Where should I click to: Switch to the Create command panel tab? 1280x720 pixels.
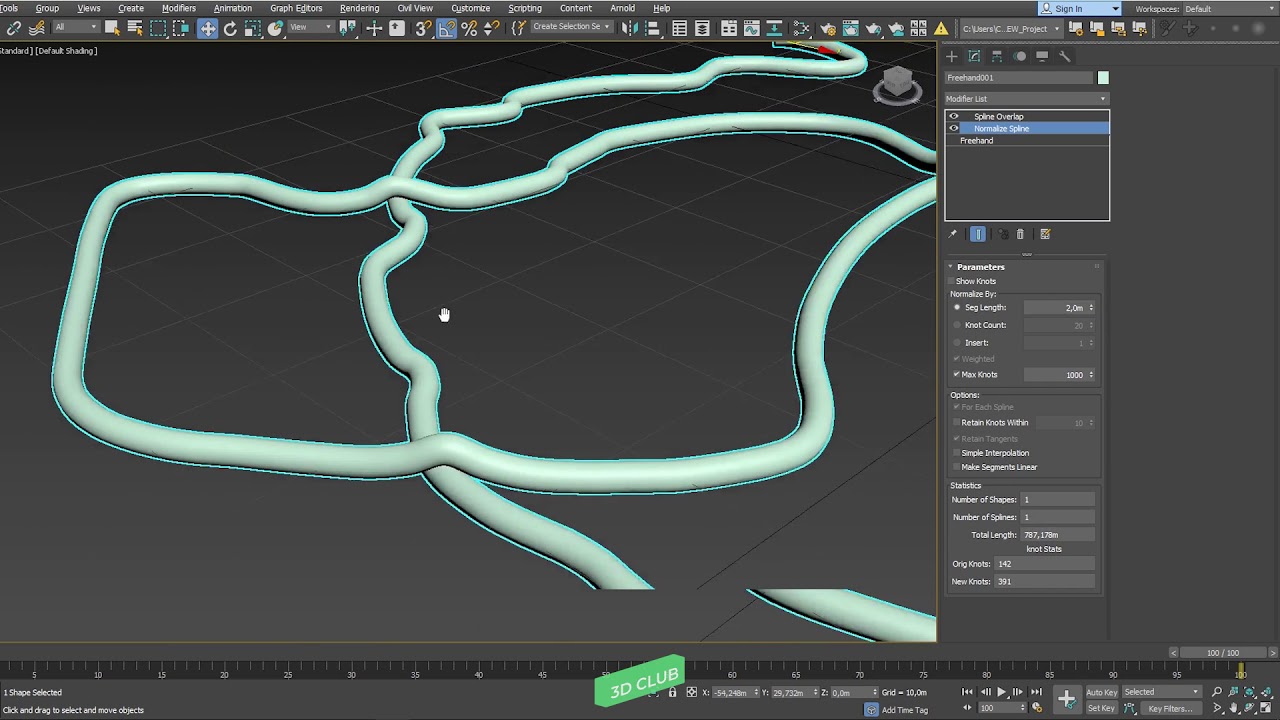tap(952, 56)
